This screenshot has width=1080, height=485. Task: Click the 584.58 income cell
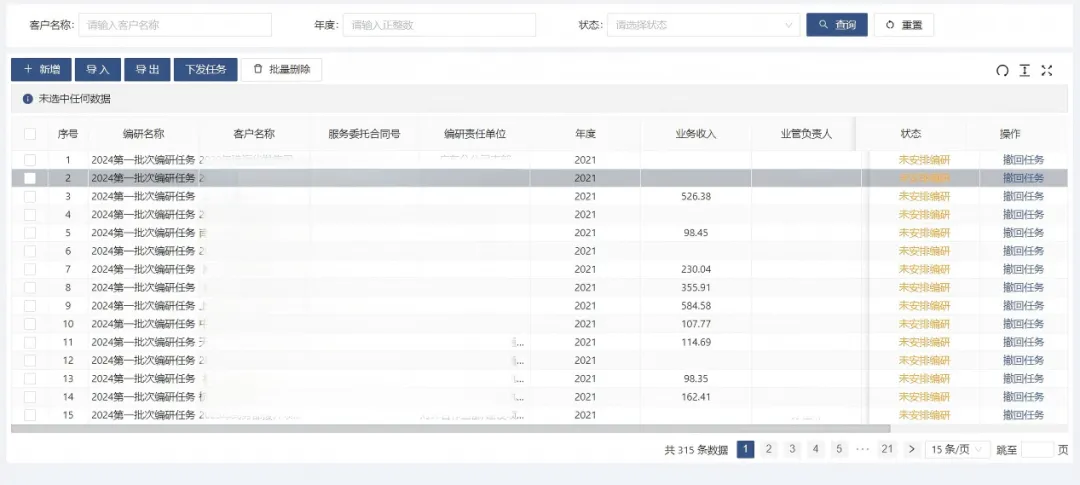[x=696, y=306]
